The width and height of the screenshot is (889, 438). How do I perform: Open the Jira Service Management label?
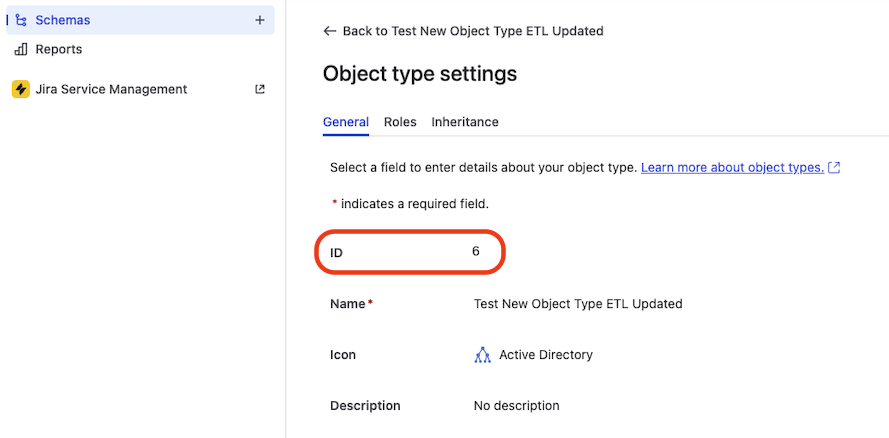point(111,89)
